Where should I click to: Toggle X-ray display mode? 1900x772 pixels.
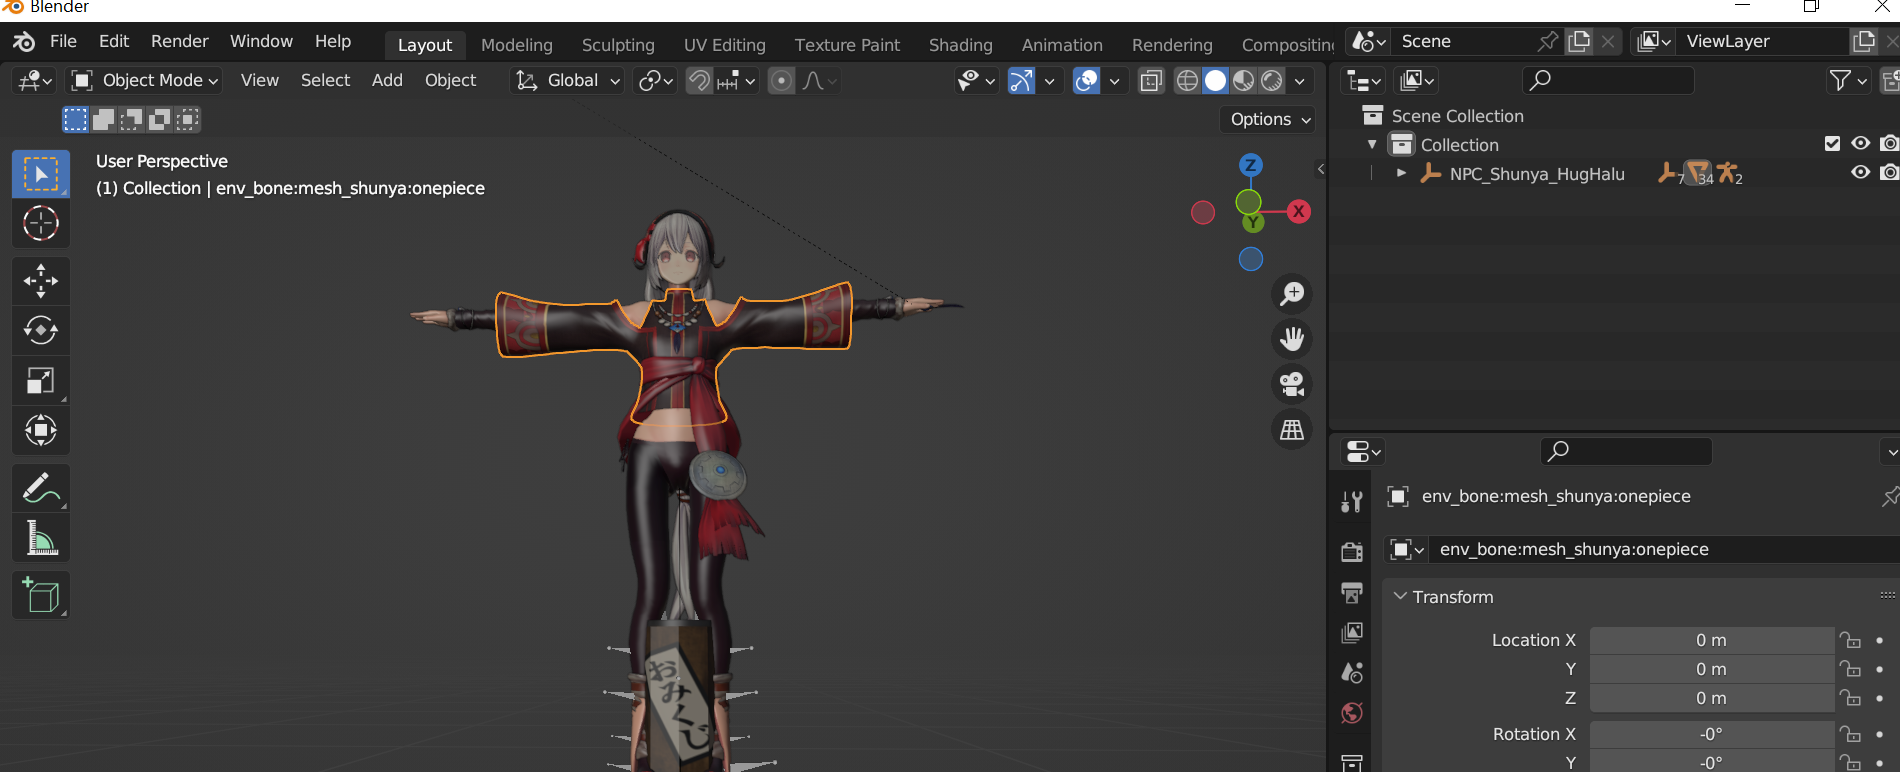tap(1151, 80)
